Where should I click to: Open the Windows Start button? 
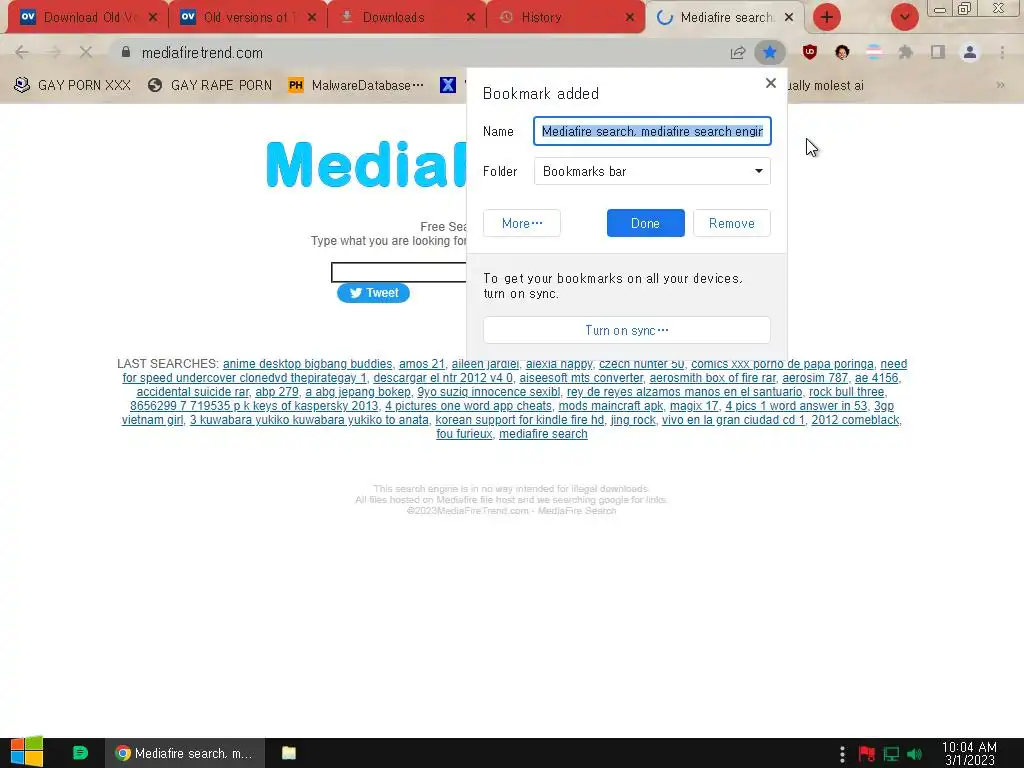click(27, 752)
